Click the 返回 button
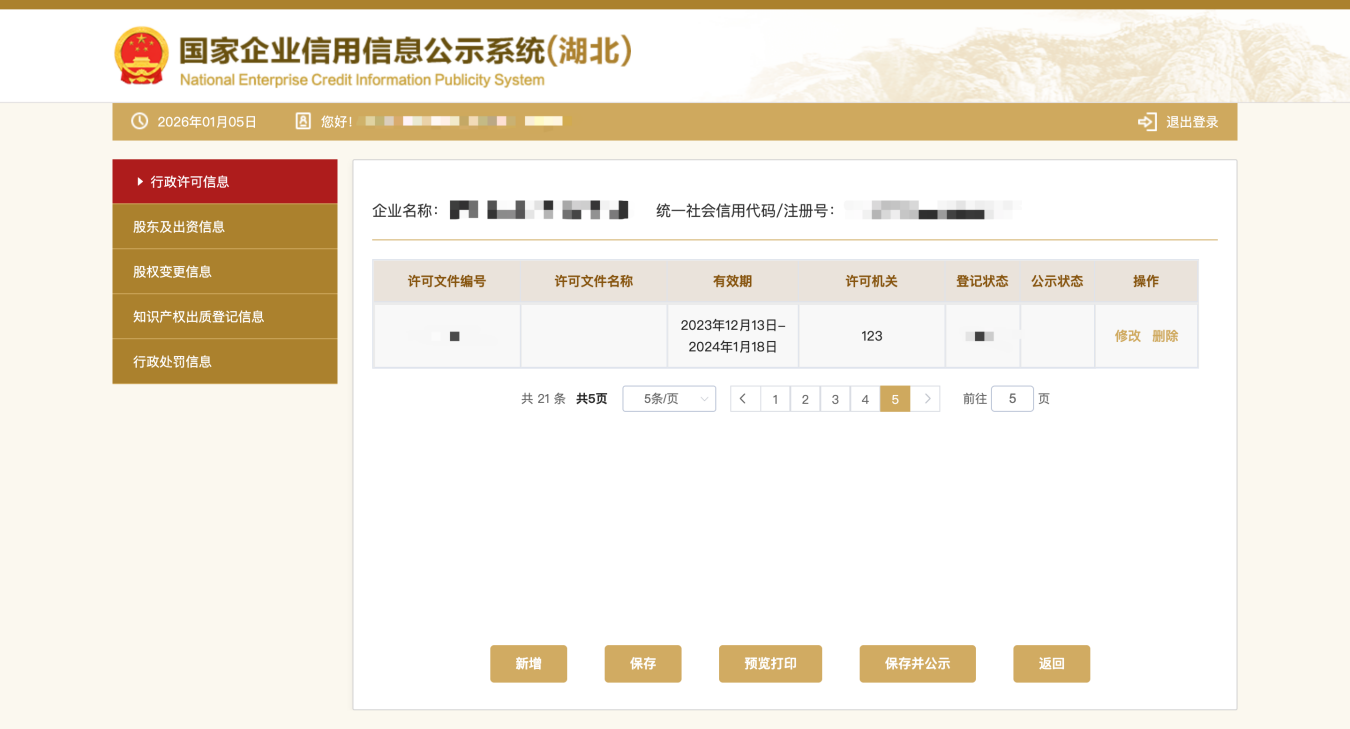 tap(1051, 664)
